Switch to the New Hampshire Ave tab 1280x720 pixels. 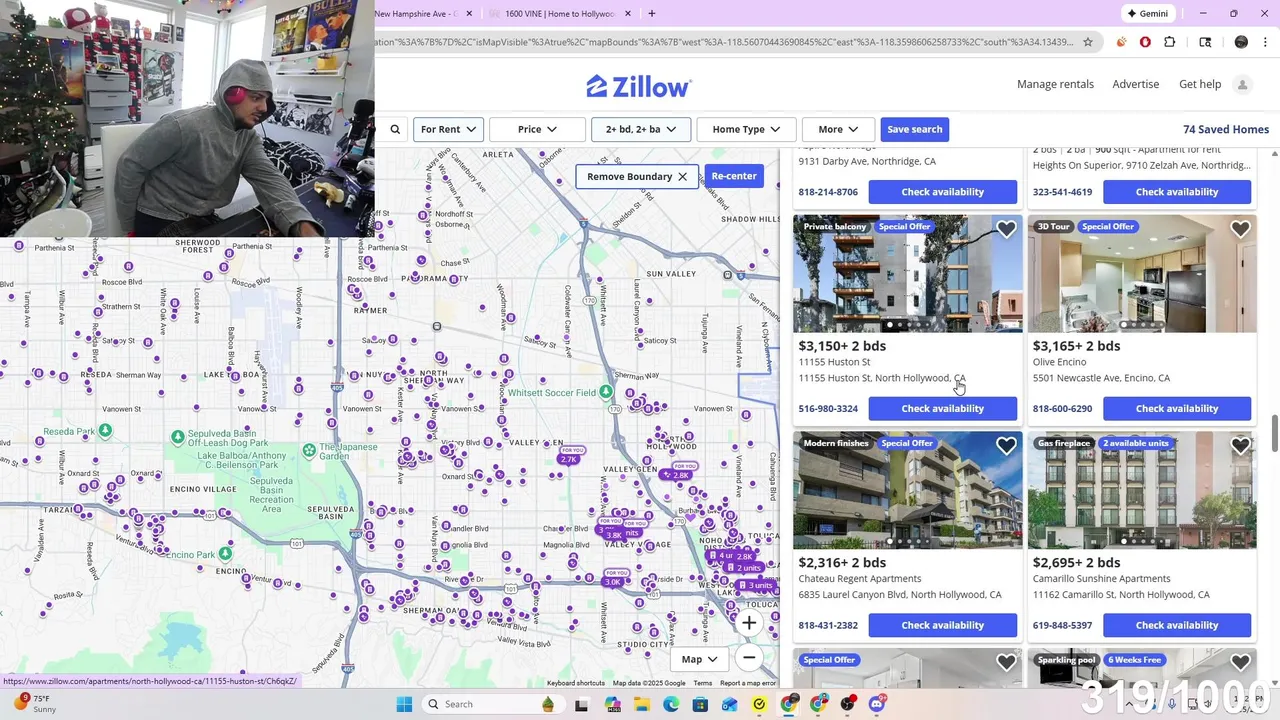[415, 13]
